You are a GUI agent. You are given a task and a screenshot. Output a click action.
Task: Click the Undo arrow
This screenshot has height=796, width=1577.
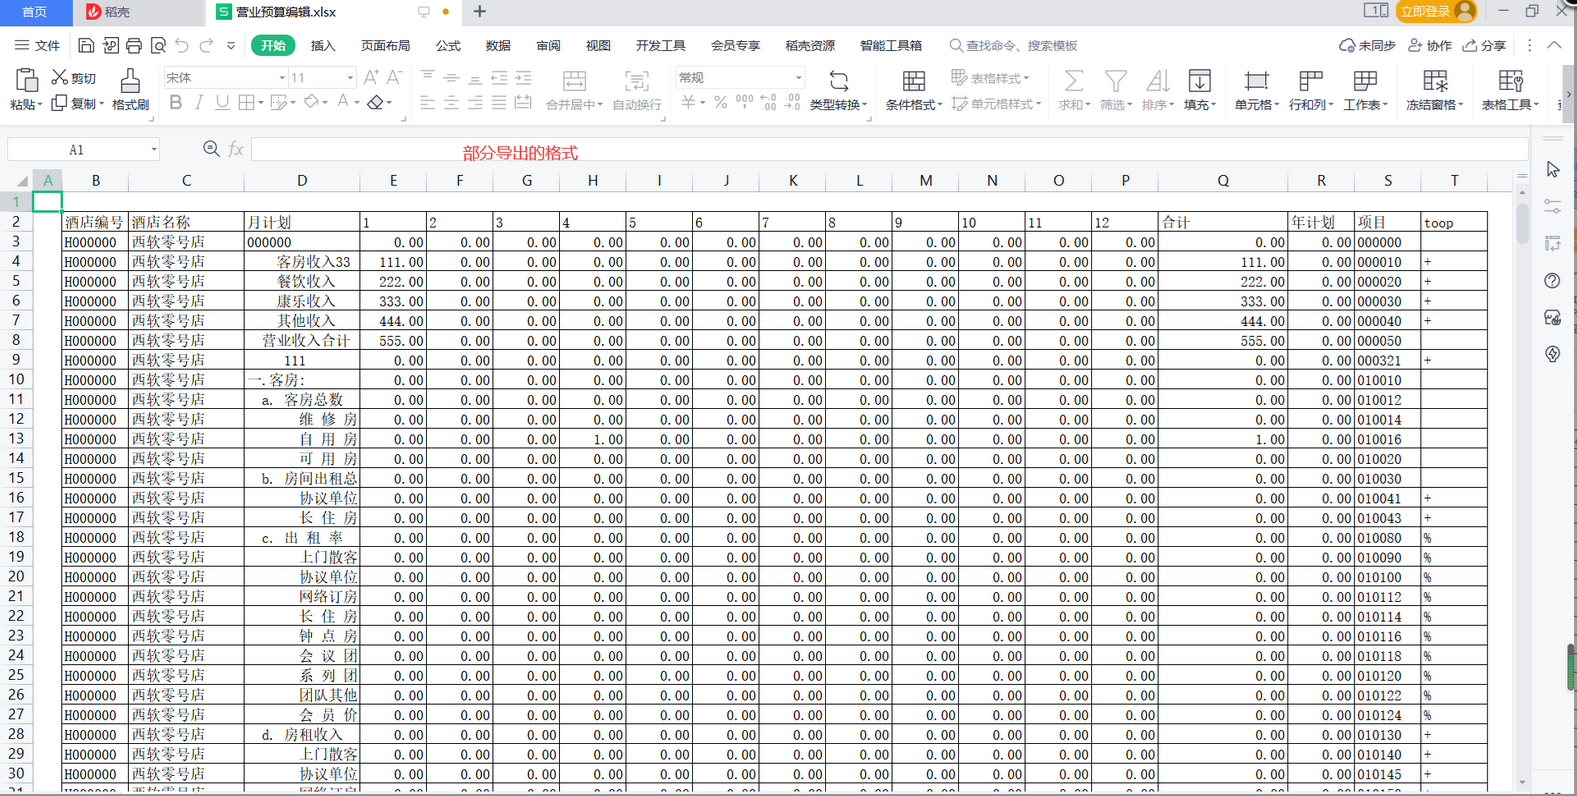point(182,45)
